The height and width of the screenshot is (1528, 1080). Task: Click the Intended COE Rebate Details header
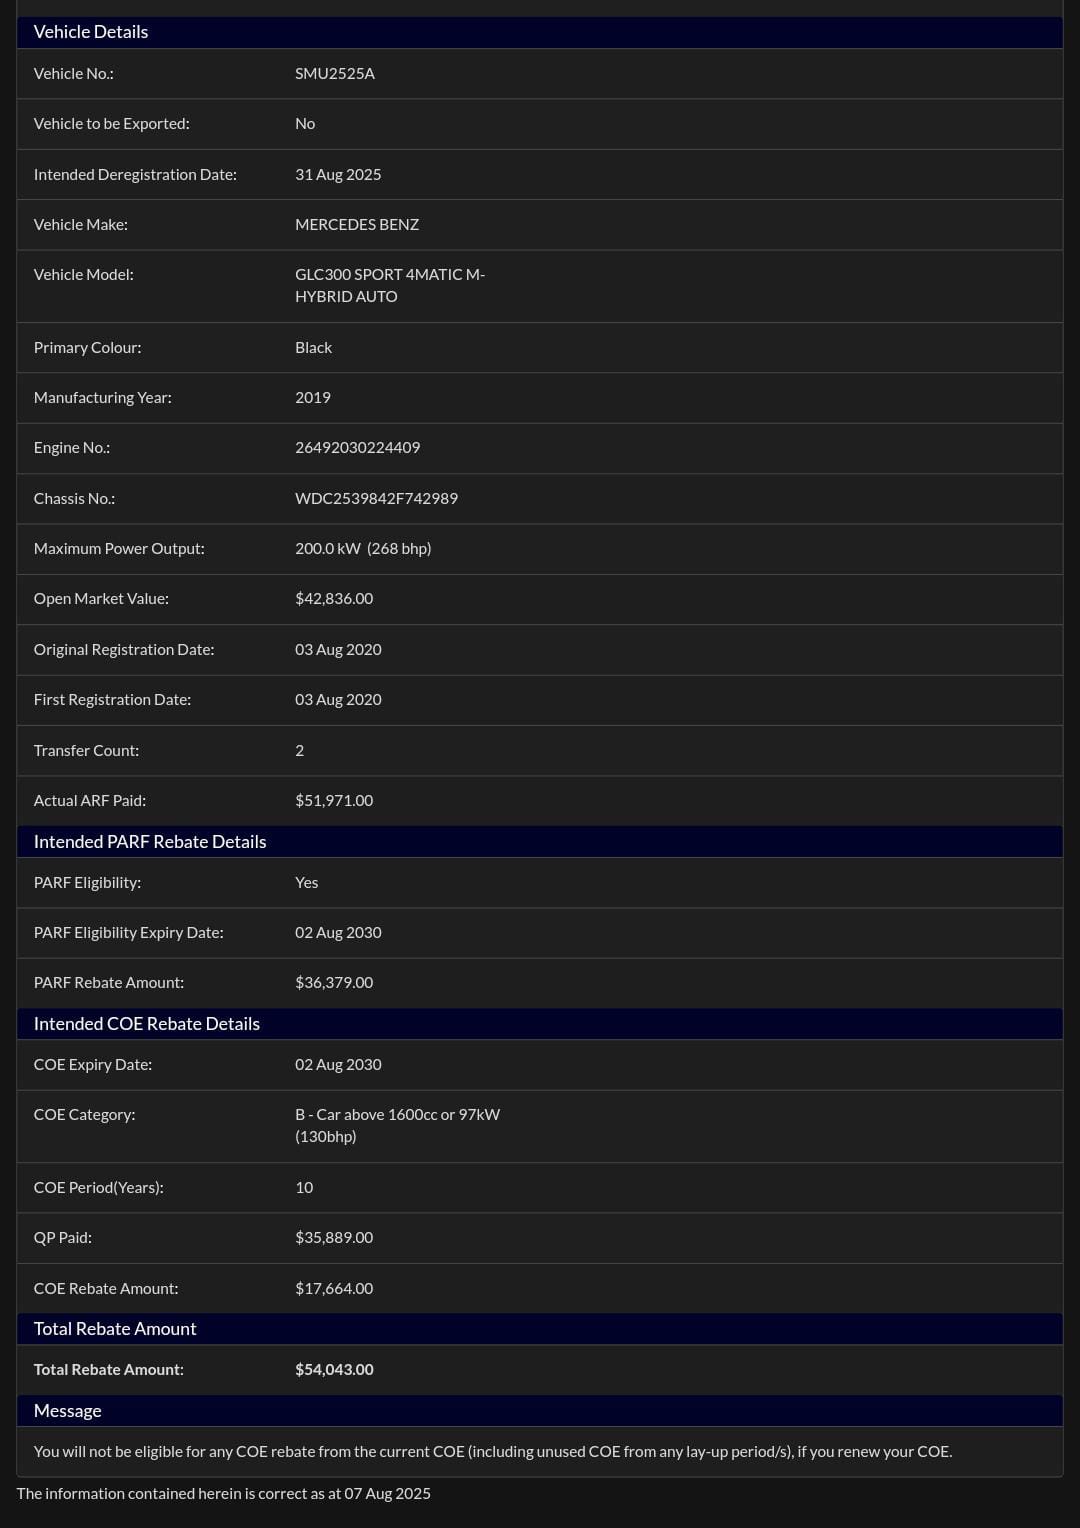point(147,1024)
